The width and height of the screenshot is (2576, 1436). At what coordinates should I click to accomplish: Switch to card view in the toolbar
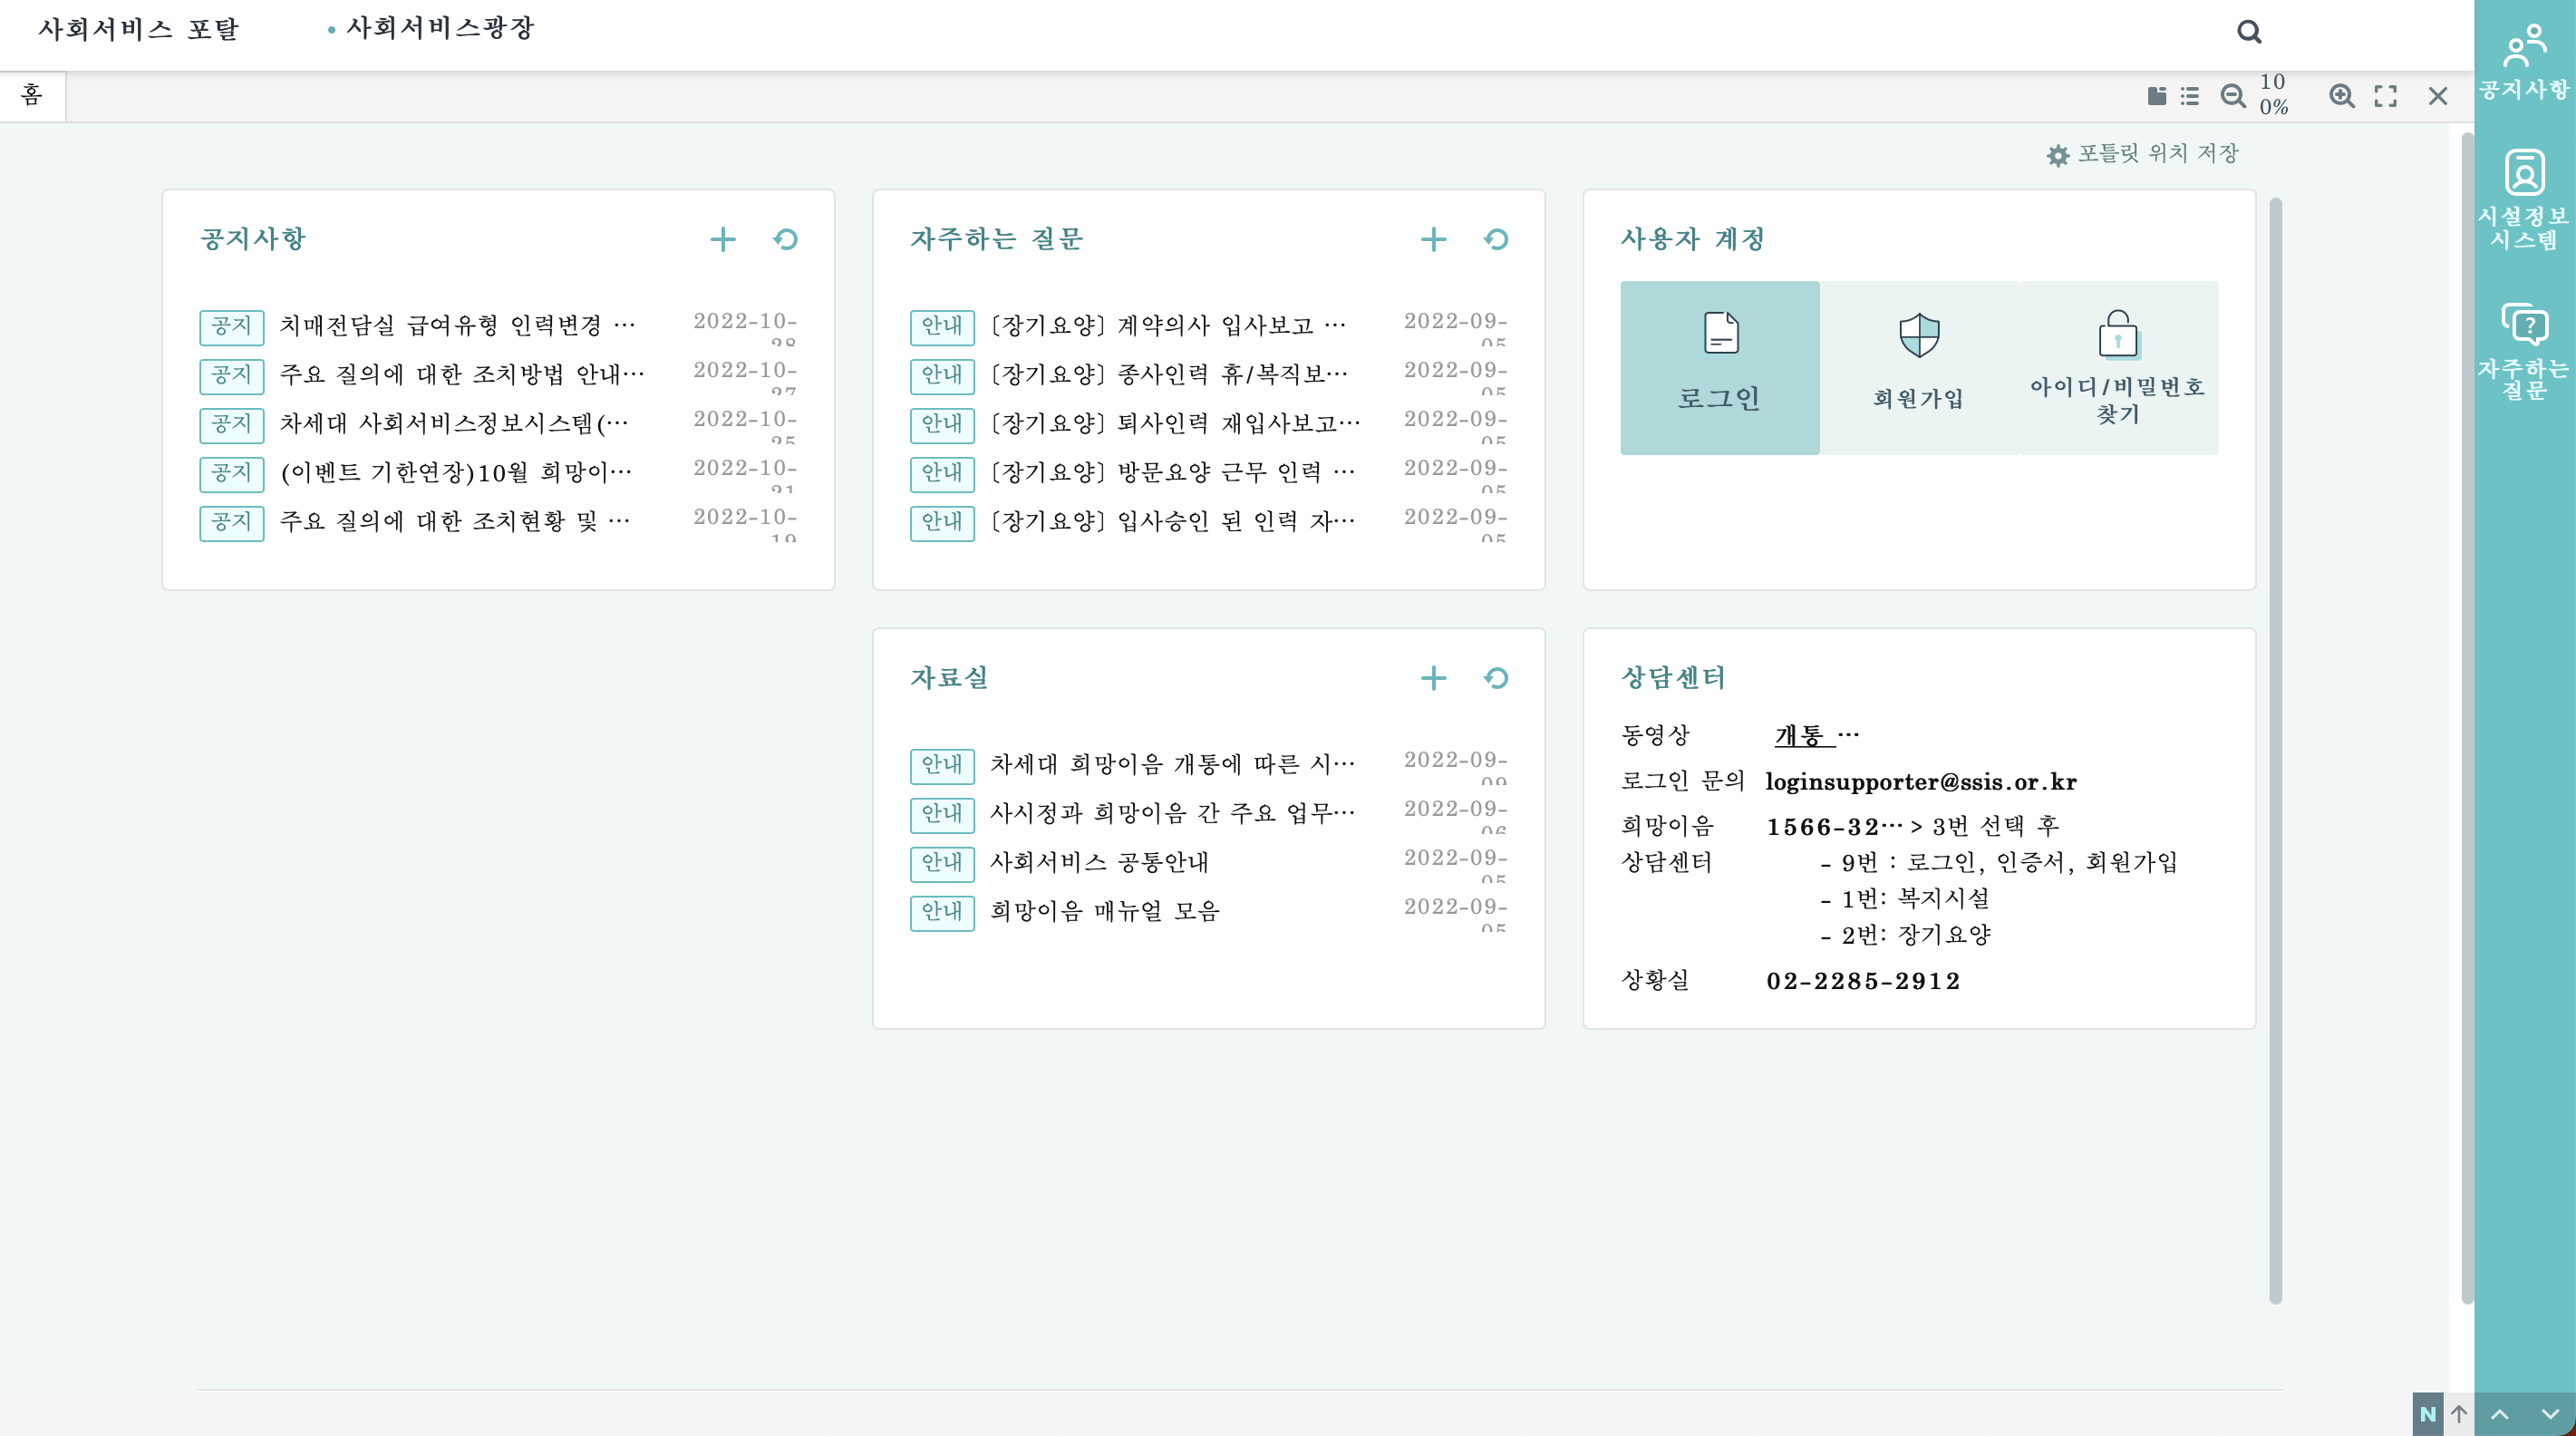click(x=2157, y=96)
